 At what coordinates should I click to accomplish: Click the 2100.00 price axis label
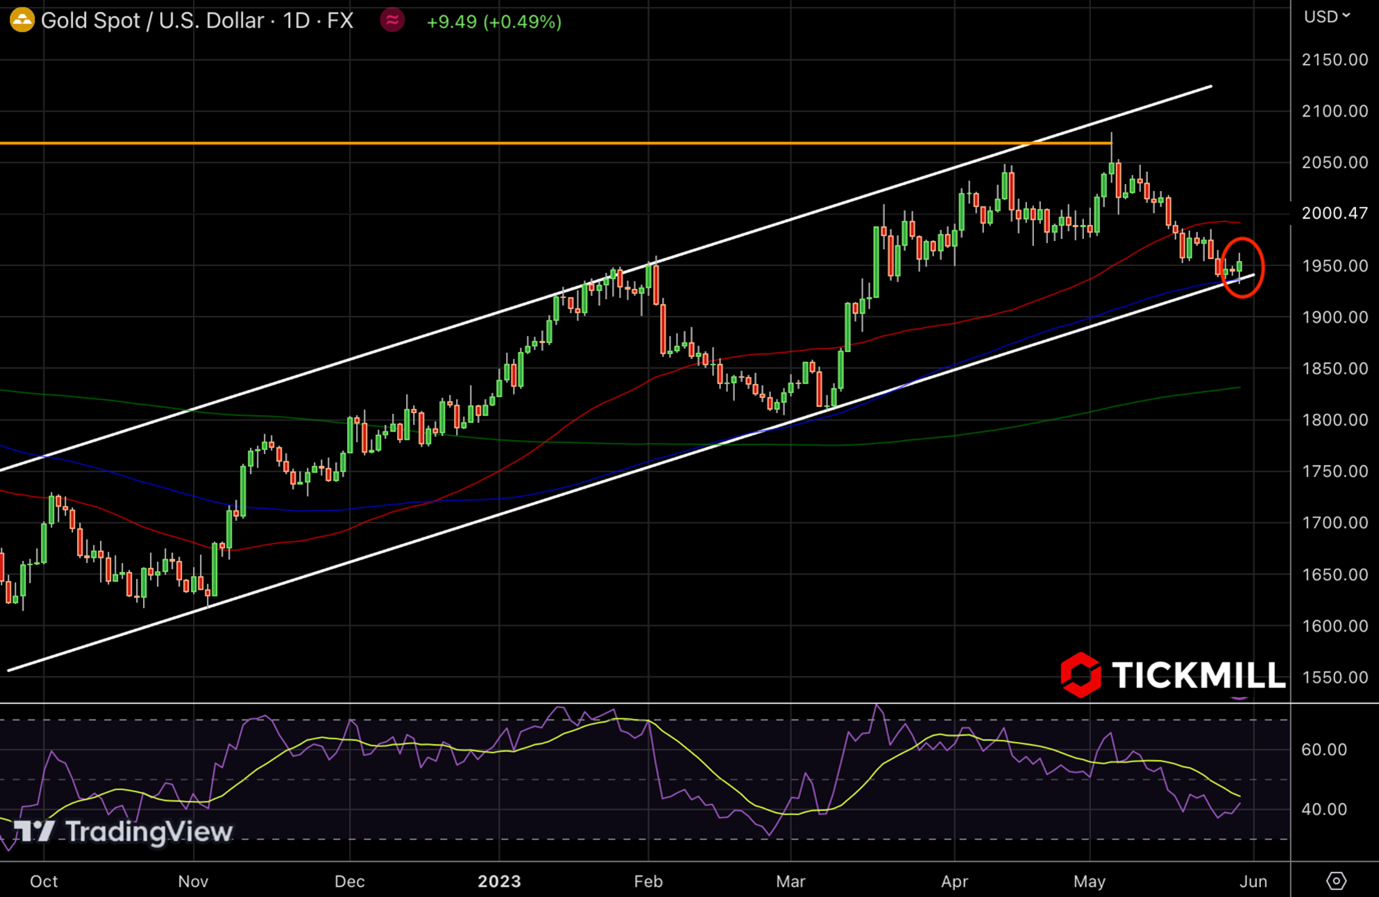(1334, 111)
